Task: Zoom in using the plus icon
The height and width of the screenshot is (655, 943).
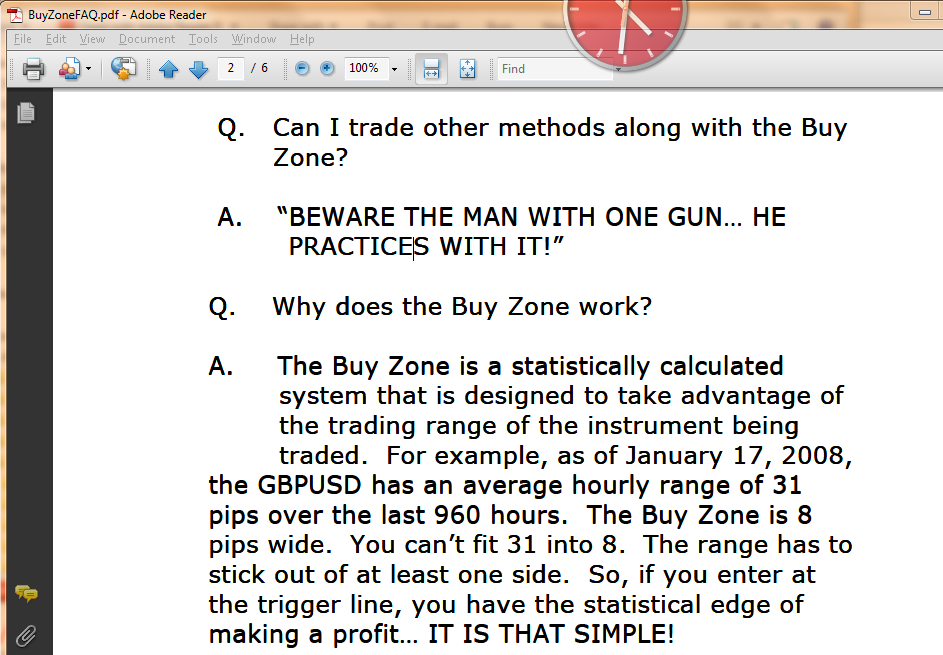Action: coord(327,69)
